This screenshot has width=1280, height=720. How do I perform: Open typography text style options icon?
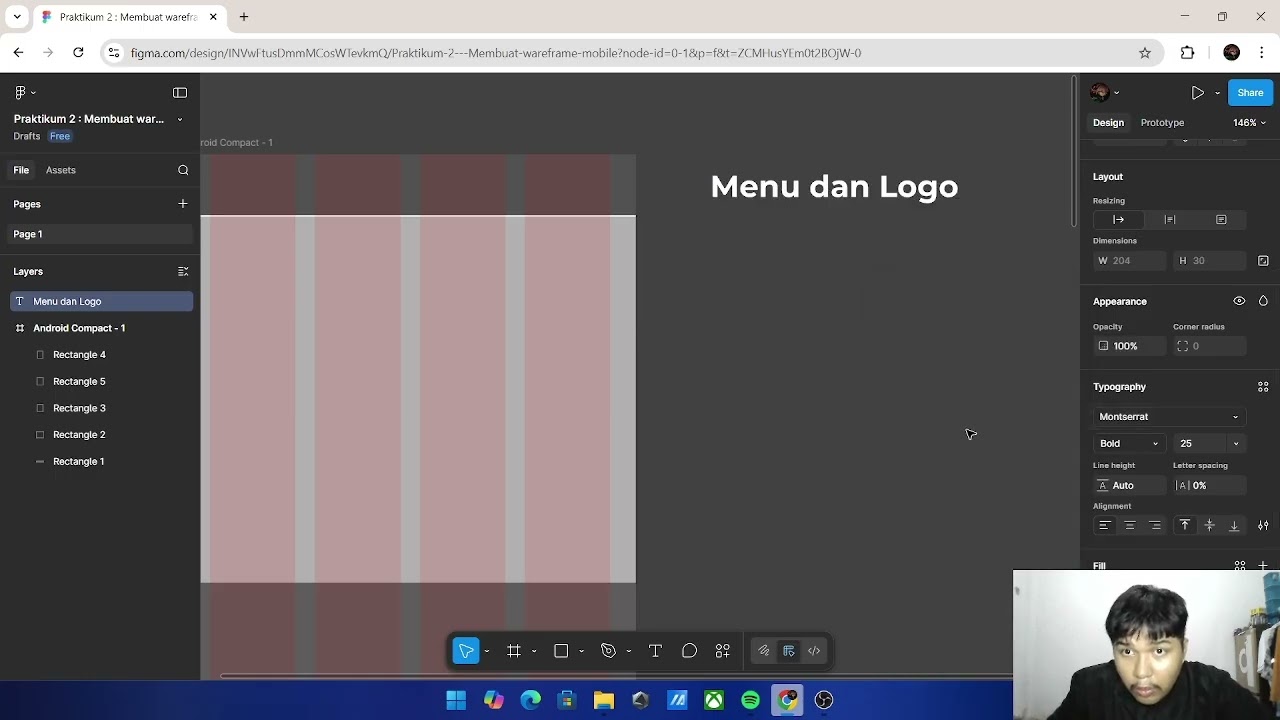[1263, 387]
